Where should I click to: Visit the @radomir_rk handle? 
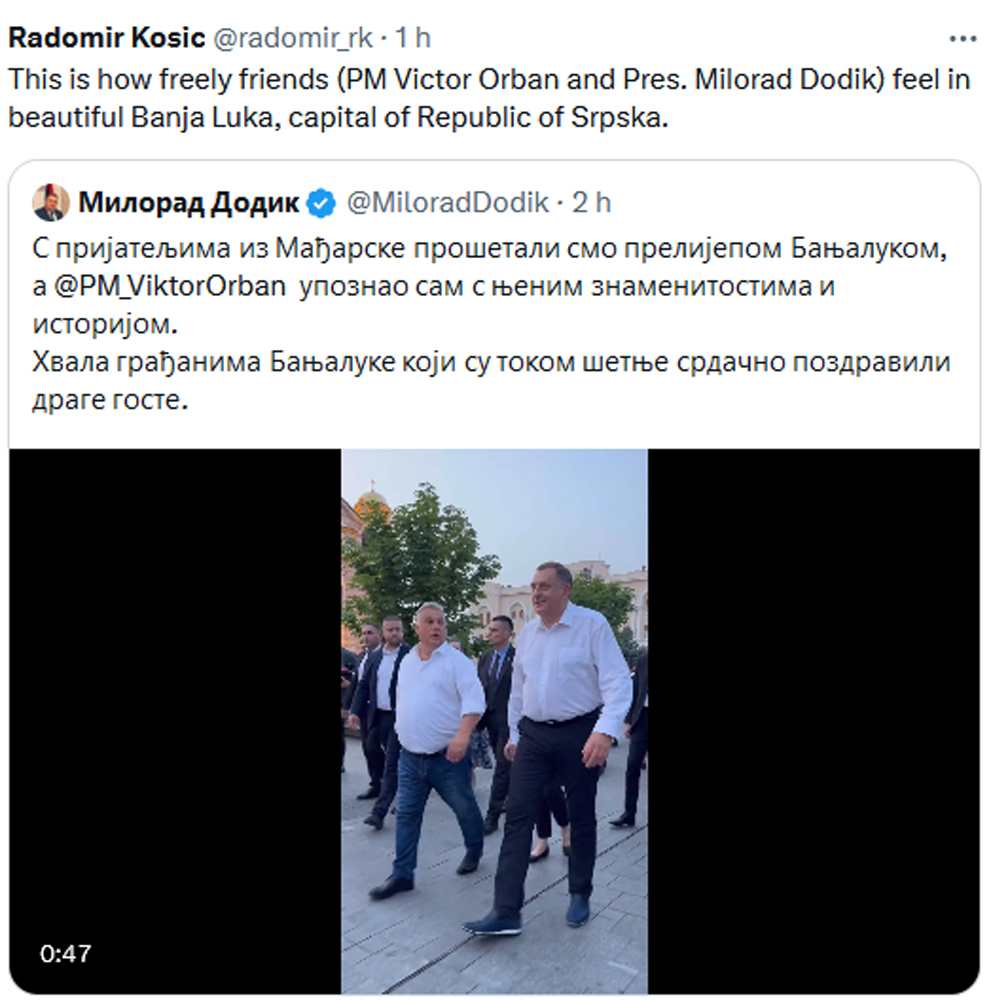pyautogui.click(x=293, y=39)
